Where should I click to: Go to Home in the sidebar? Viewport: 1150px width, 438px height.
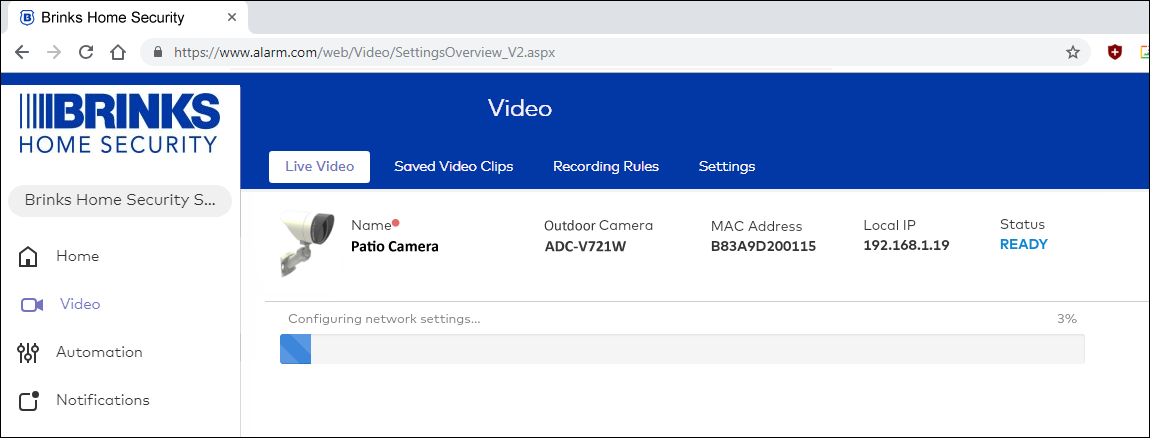78,256
